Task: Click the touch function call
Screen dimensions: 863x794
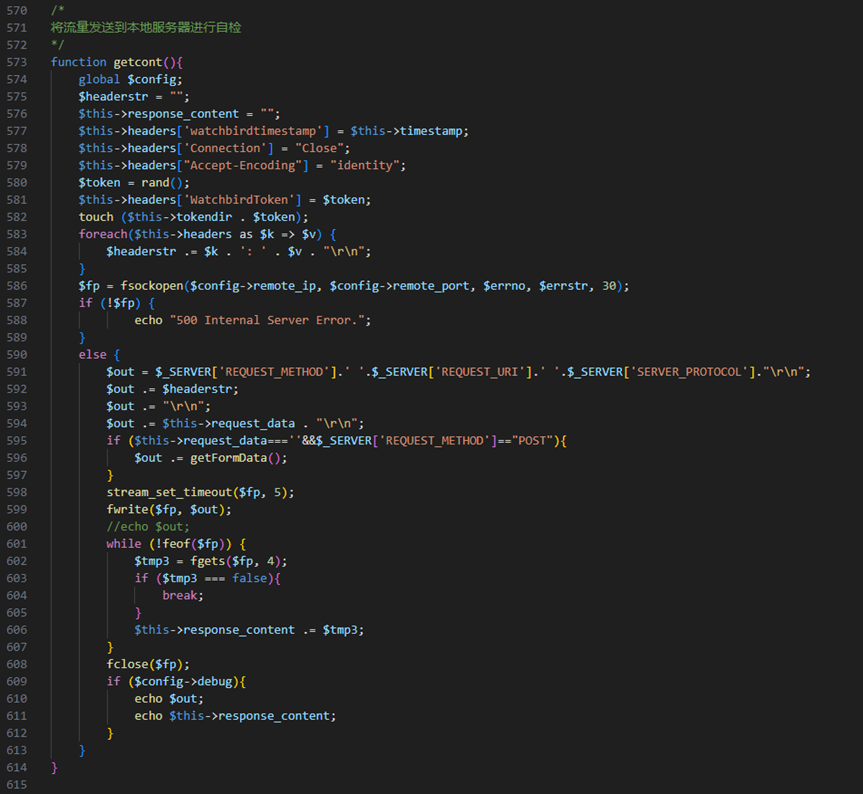Action: tap(96, 217)
